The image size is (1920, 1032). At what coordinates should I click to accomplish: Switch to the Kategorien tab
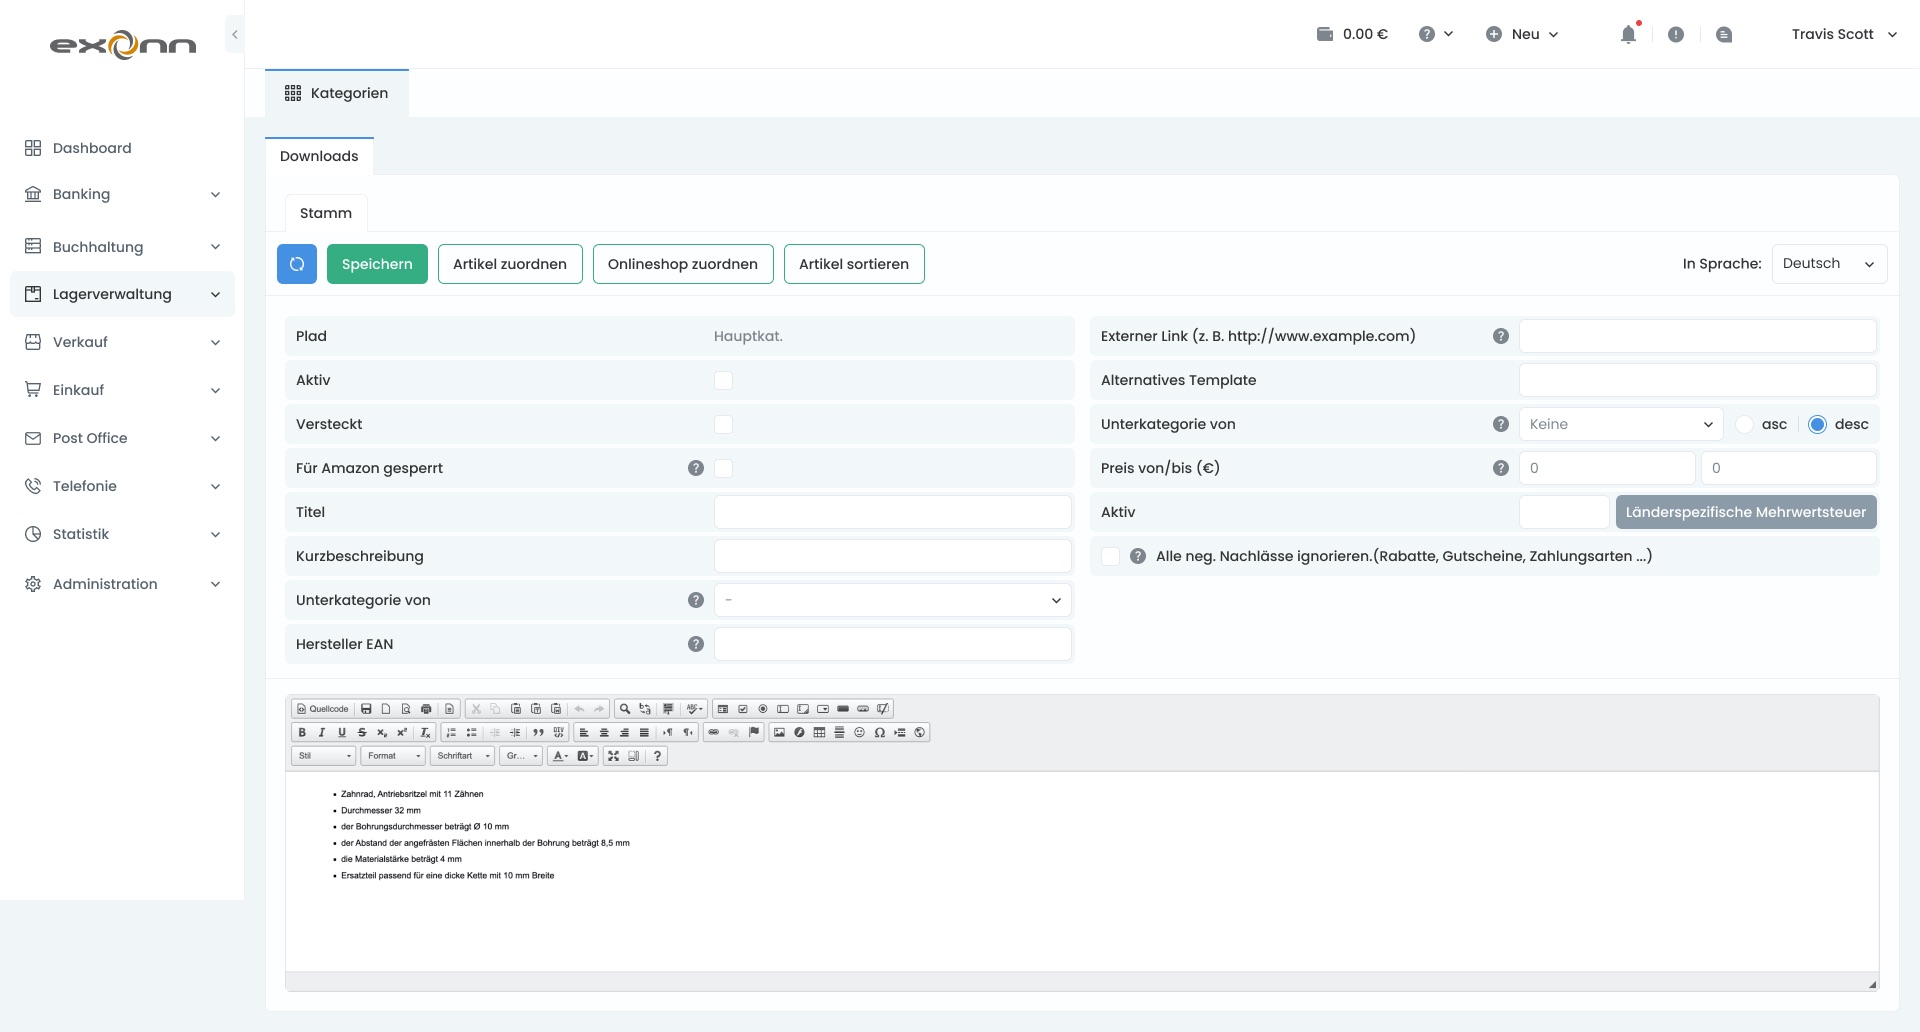point(337,93)
